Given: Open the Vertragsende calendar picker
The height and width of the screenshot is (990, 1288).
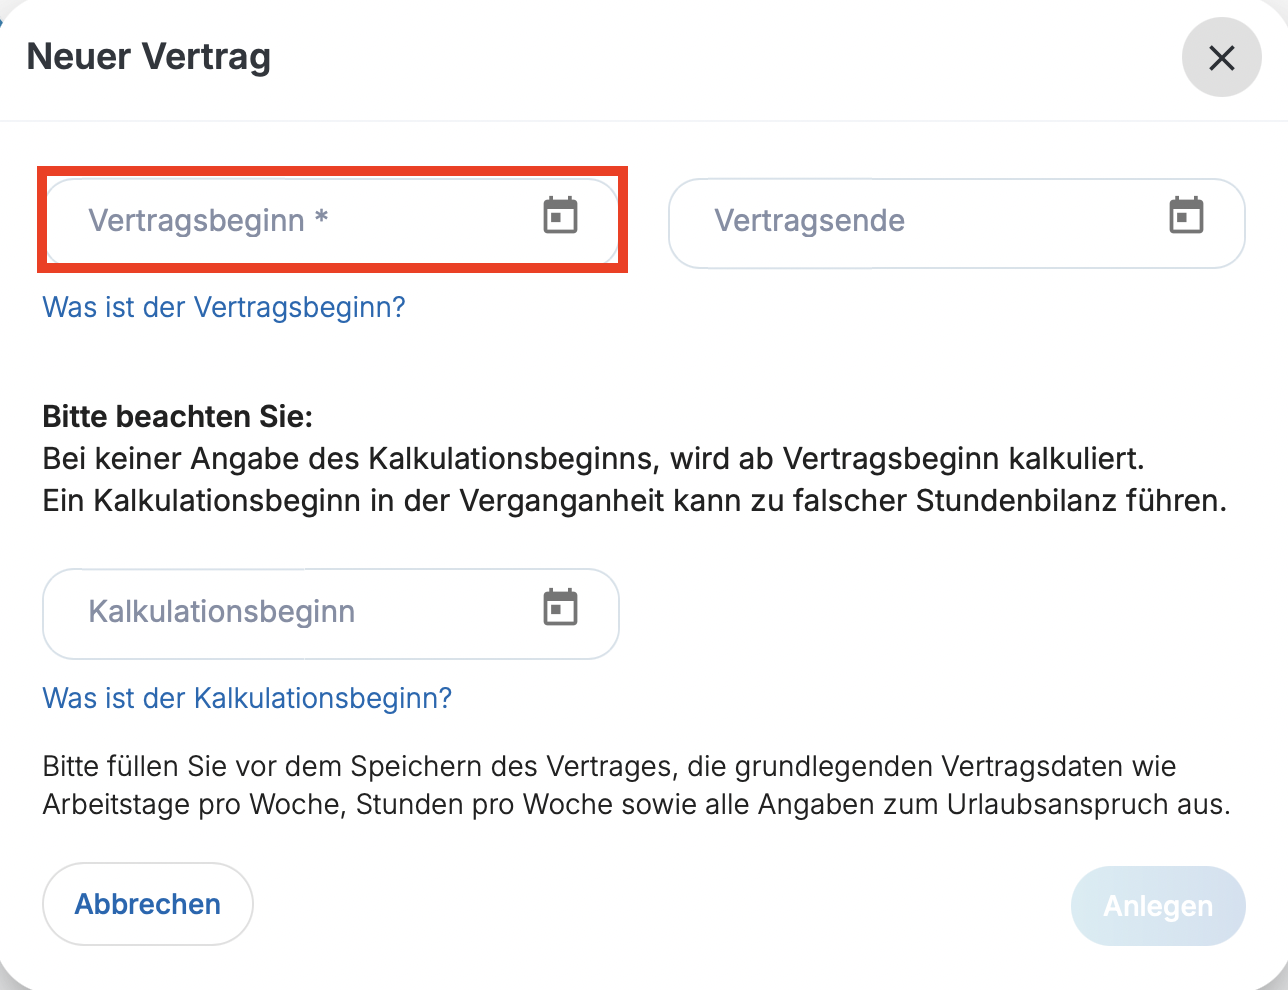Looking at the screenshot, I should [1186, 216].
